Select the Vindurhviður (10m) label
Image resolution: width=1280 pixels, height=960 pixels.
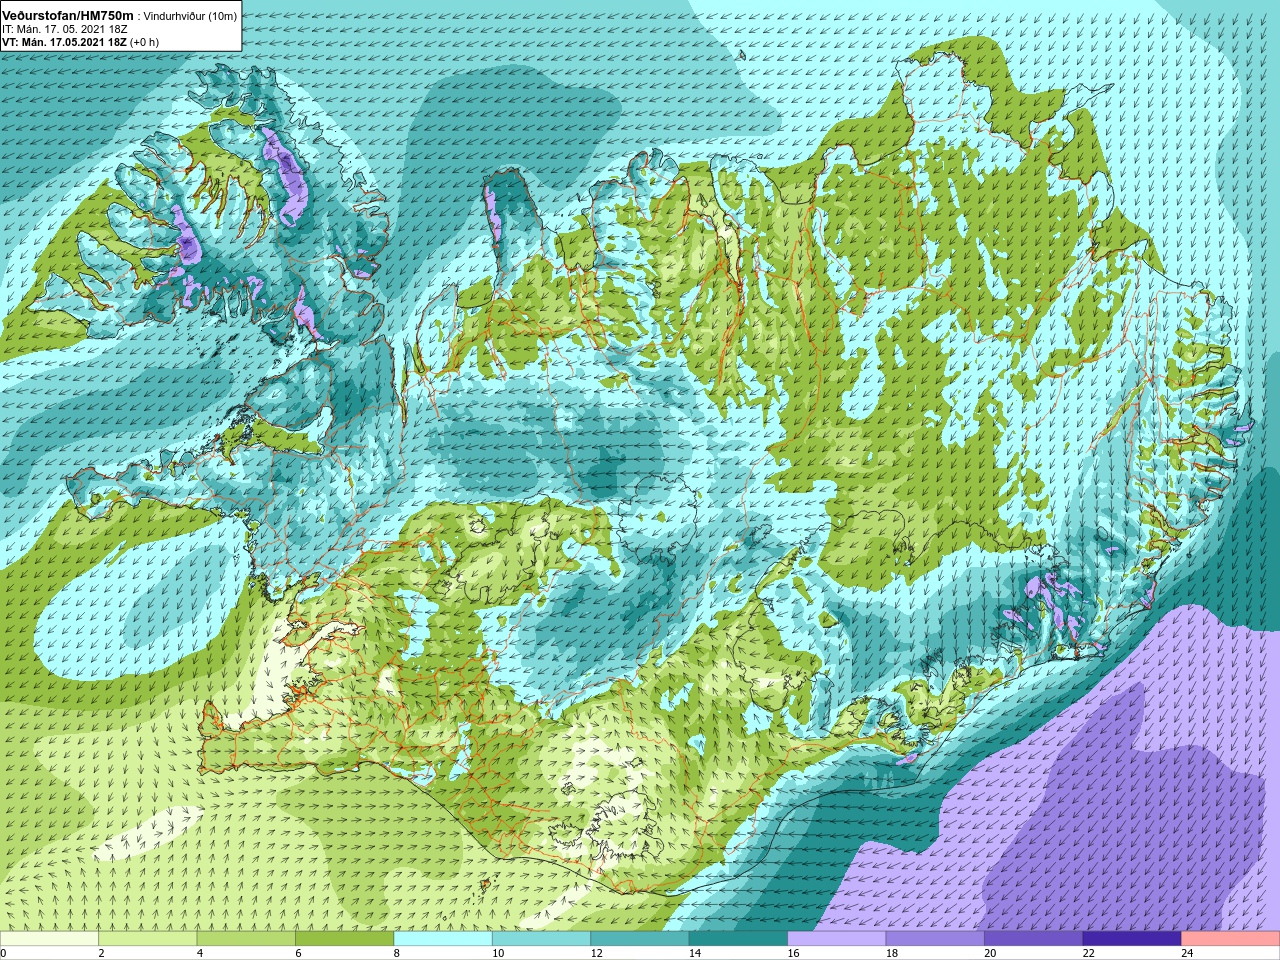coord(191,17)
